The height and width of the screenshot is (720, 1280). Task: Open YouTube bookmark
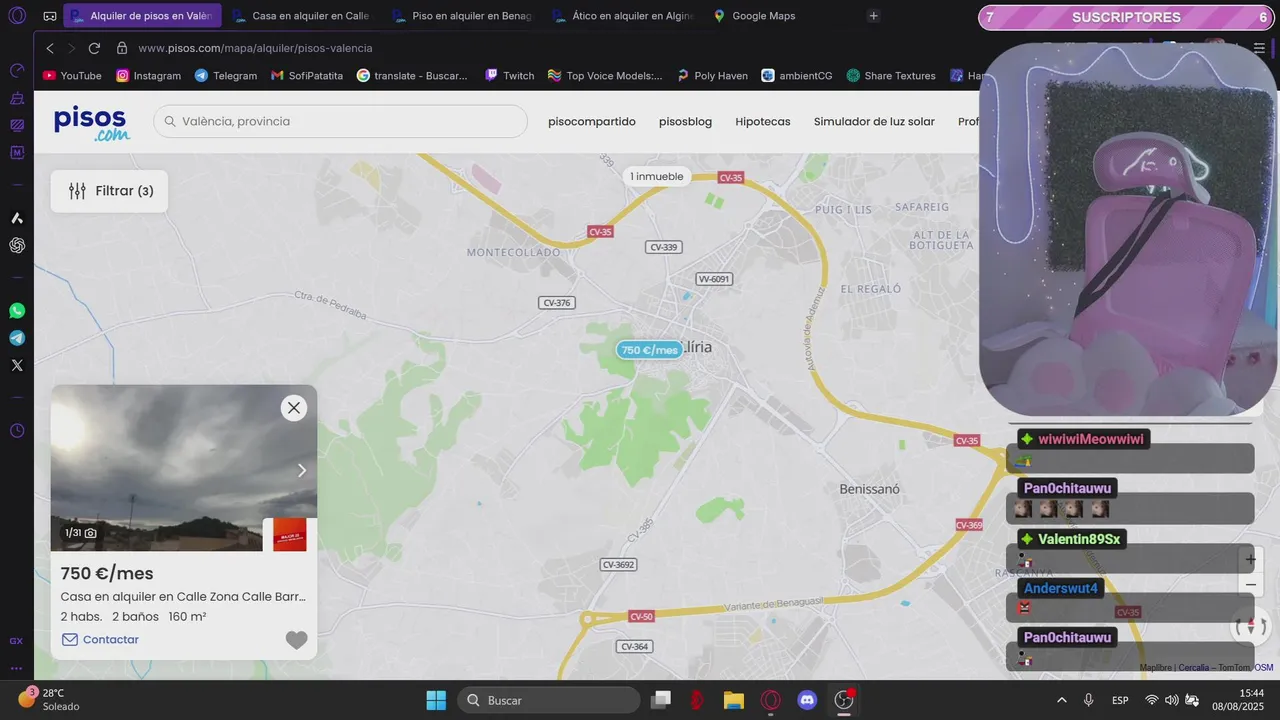click(x=72, y=76)
